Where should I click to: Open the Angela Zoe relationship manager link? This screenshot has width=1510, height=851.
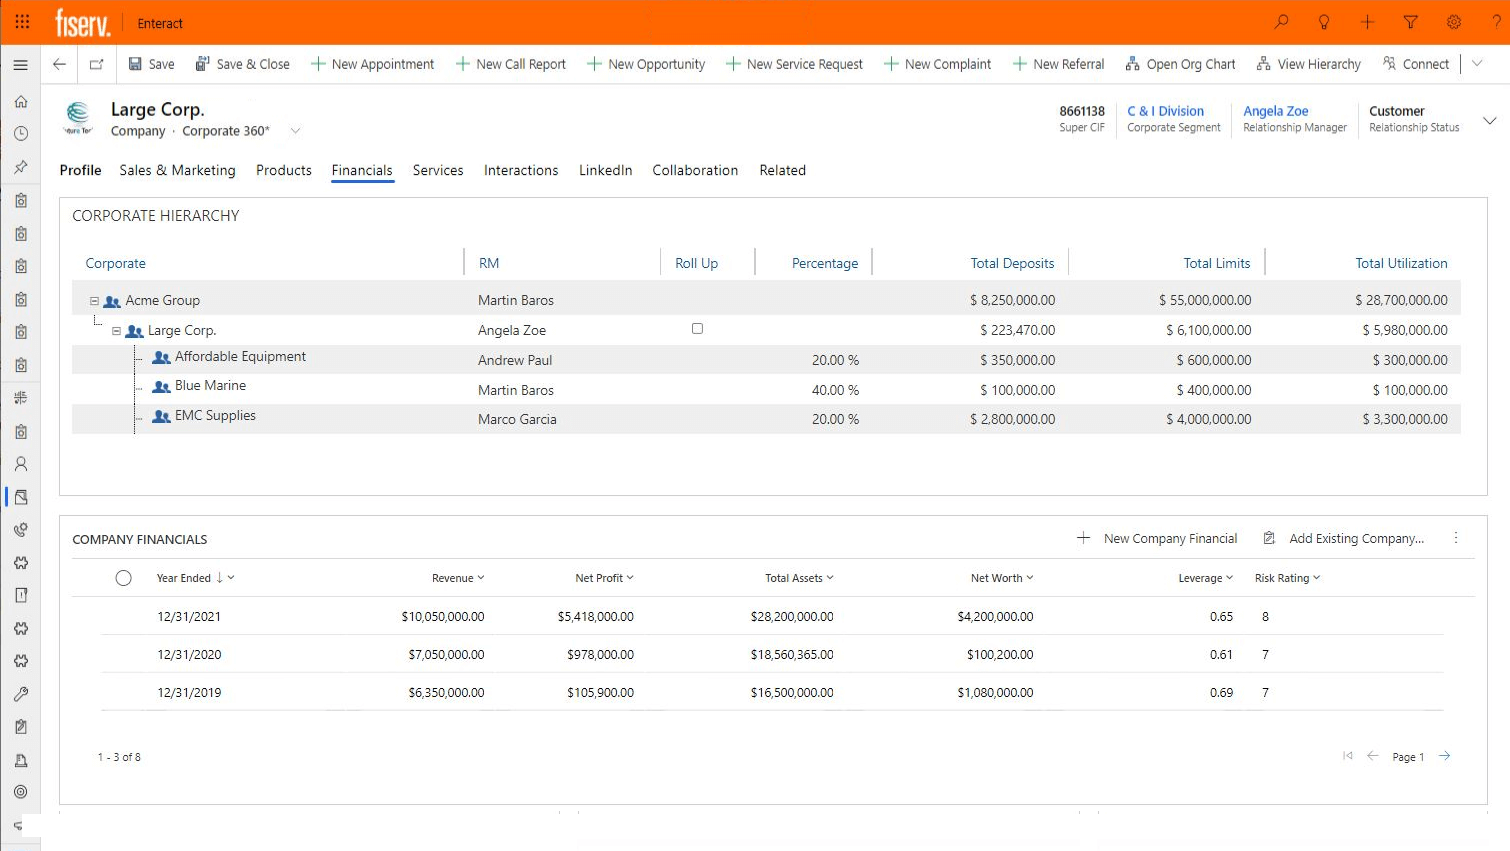(1275, 111)
